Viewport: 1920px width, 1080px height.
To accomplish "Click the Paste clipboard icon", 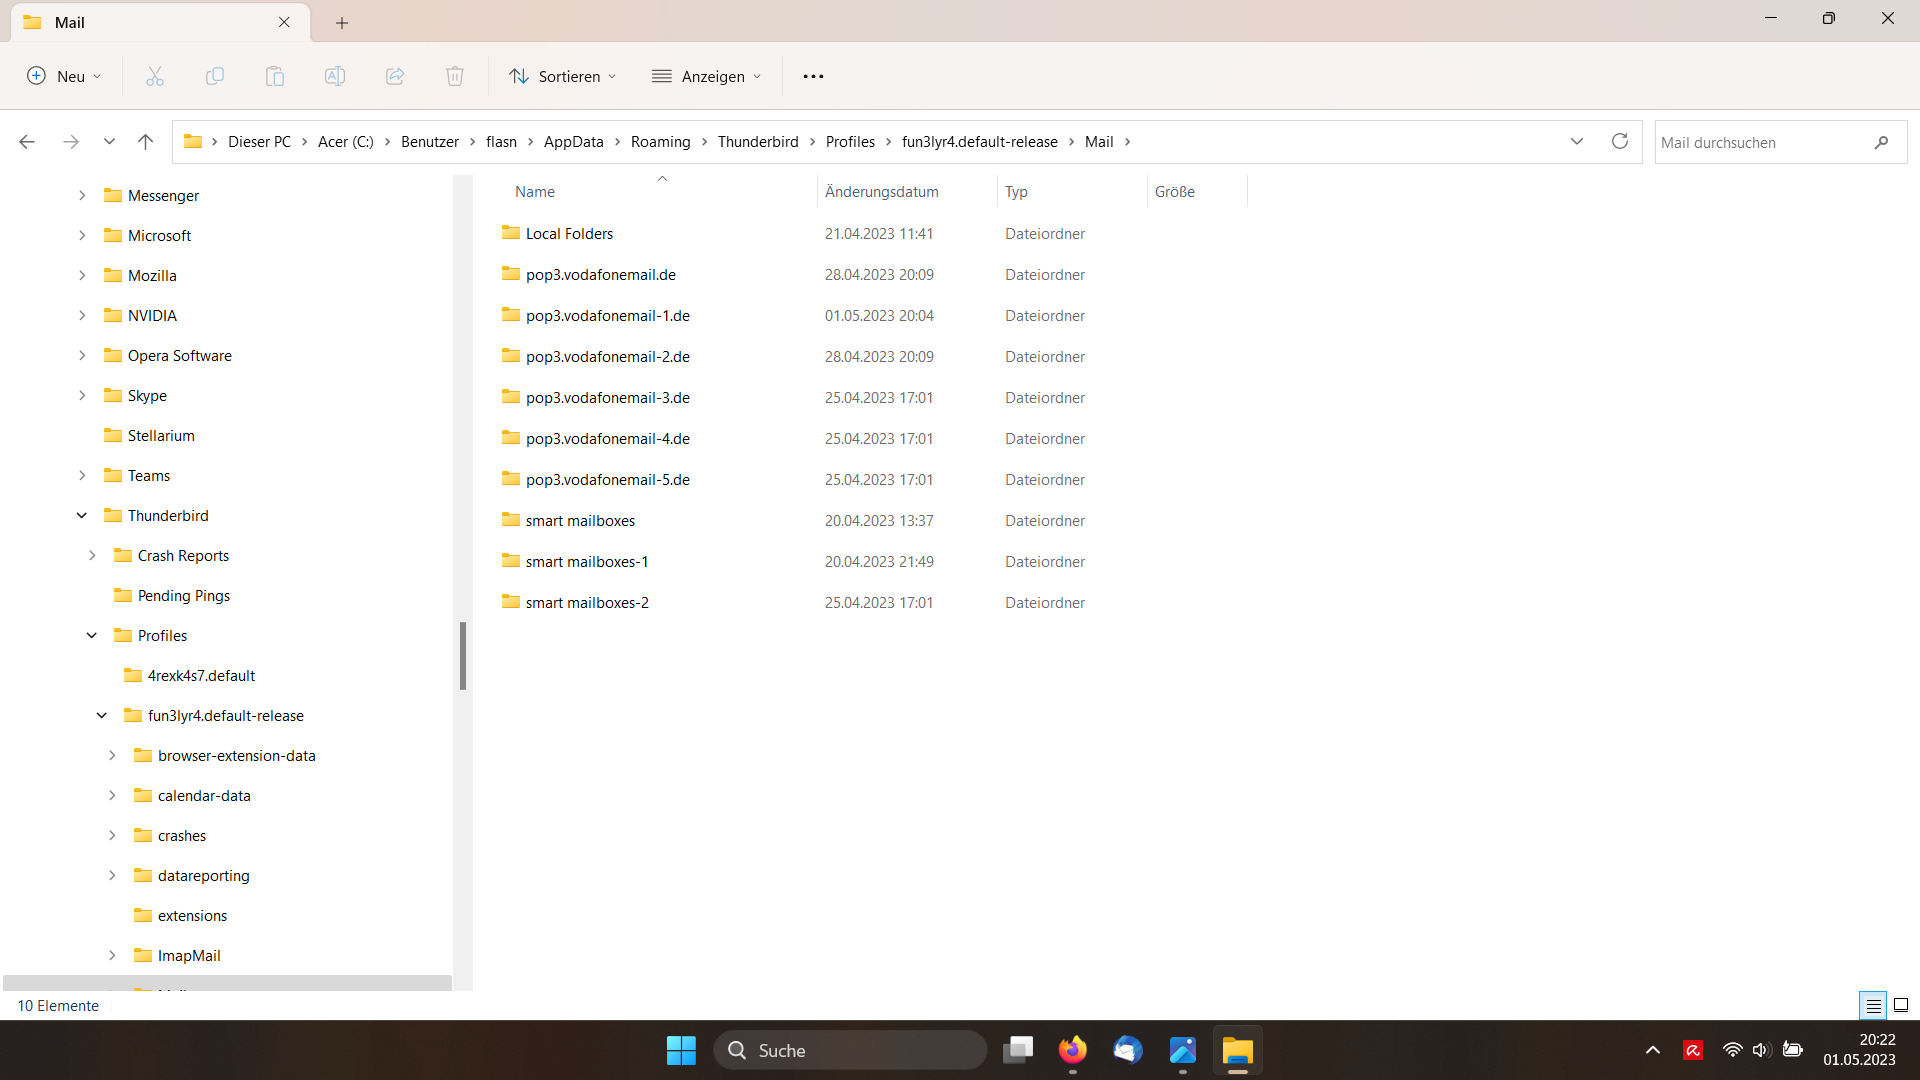I will (275, 76).
